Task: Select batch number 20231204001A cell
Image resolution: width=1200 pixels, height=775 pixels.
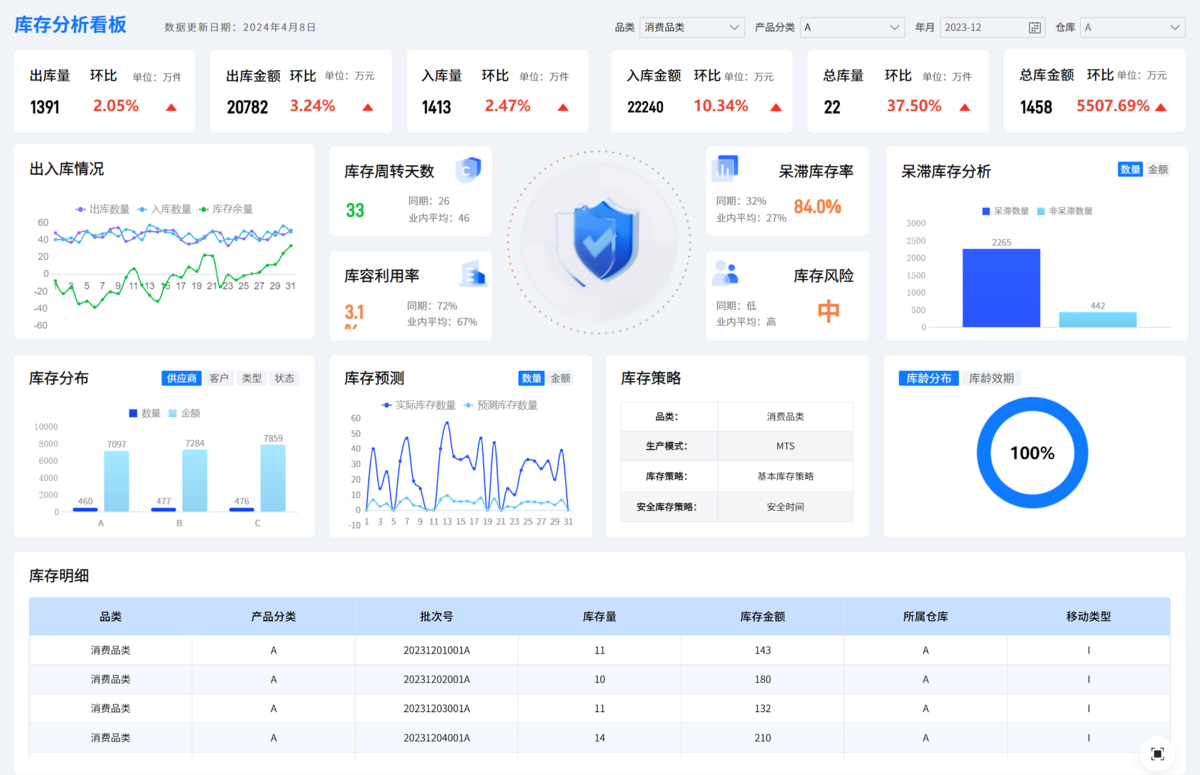Action: click(x=437, y=737)
